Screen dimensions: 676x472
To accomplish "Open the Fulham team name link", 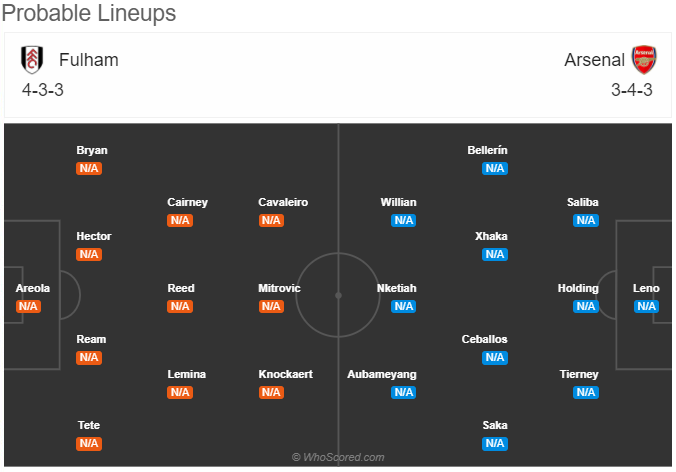I will pos(88,60).
